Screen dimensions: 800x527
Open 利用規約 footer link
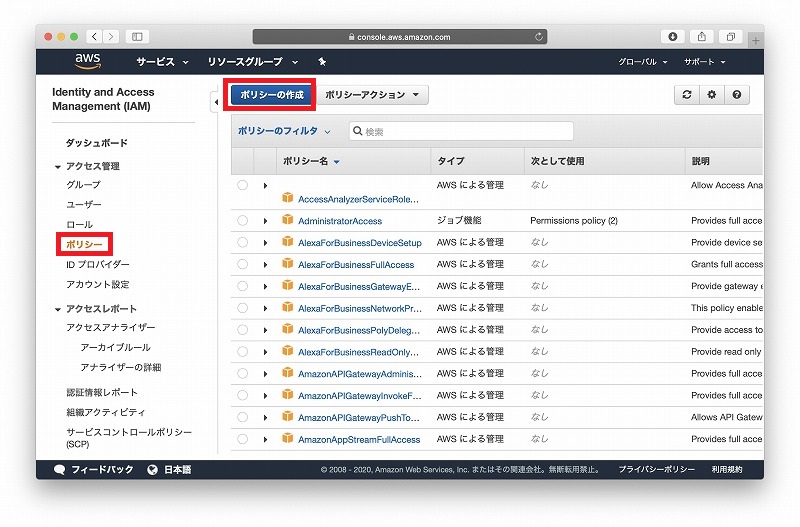click(x=727, y=469)
